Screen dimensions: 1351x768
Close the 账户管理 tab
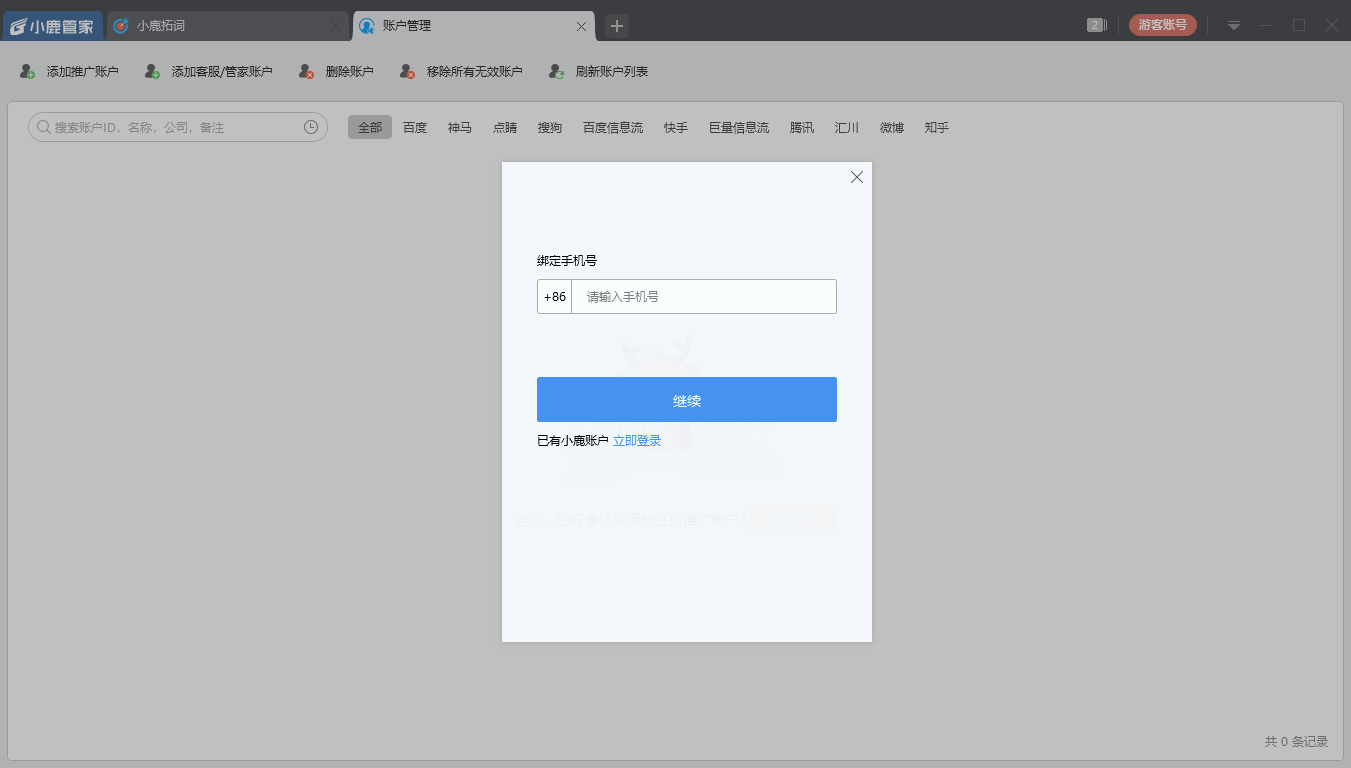pyautogui.click(x=581, y=27)
